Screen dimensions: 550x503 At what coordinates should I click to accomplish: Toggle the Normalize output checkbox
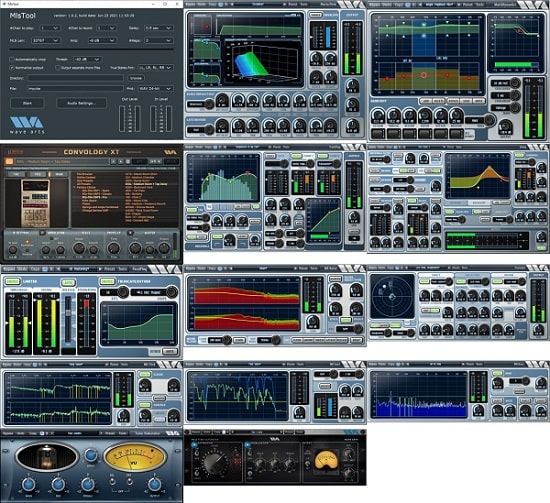pyautogui.click(x=12, y=67)
